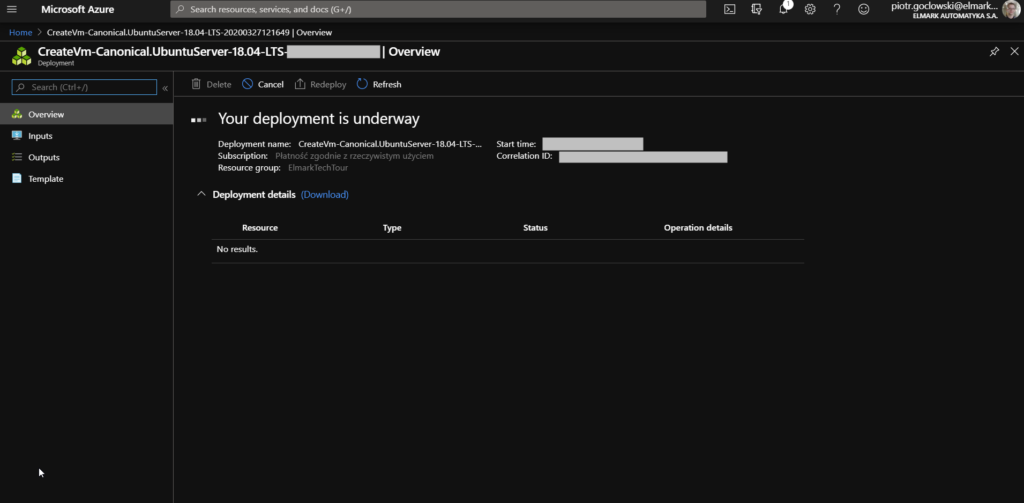Refresh the deployment status
Screen dimensions: 1024x503
pos(379,84)
